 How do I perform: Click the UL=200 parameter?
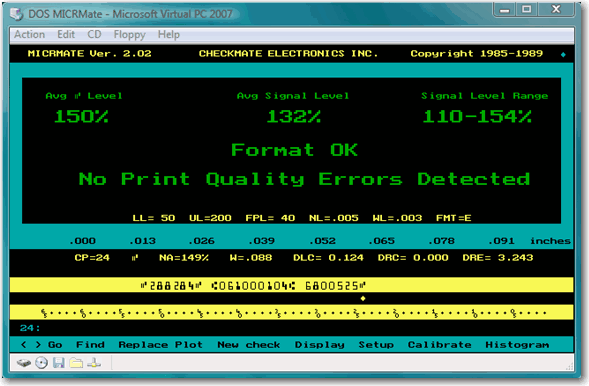click(210, 218)
